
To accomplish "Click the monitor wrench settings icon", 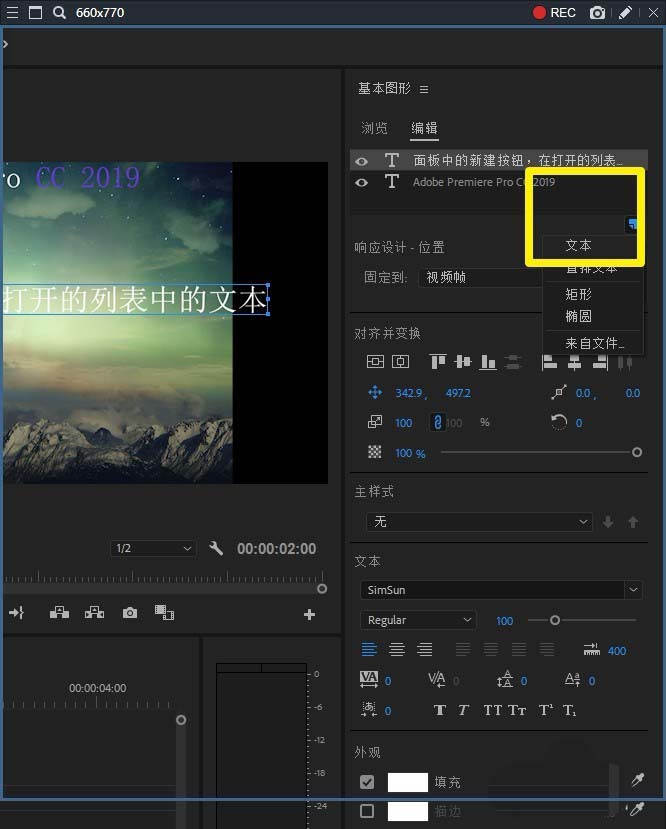I will pyautogui.click(x=216, y=548).
